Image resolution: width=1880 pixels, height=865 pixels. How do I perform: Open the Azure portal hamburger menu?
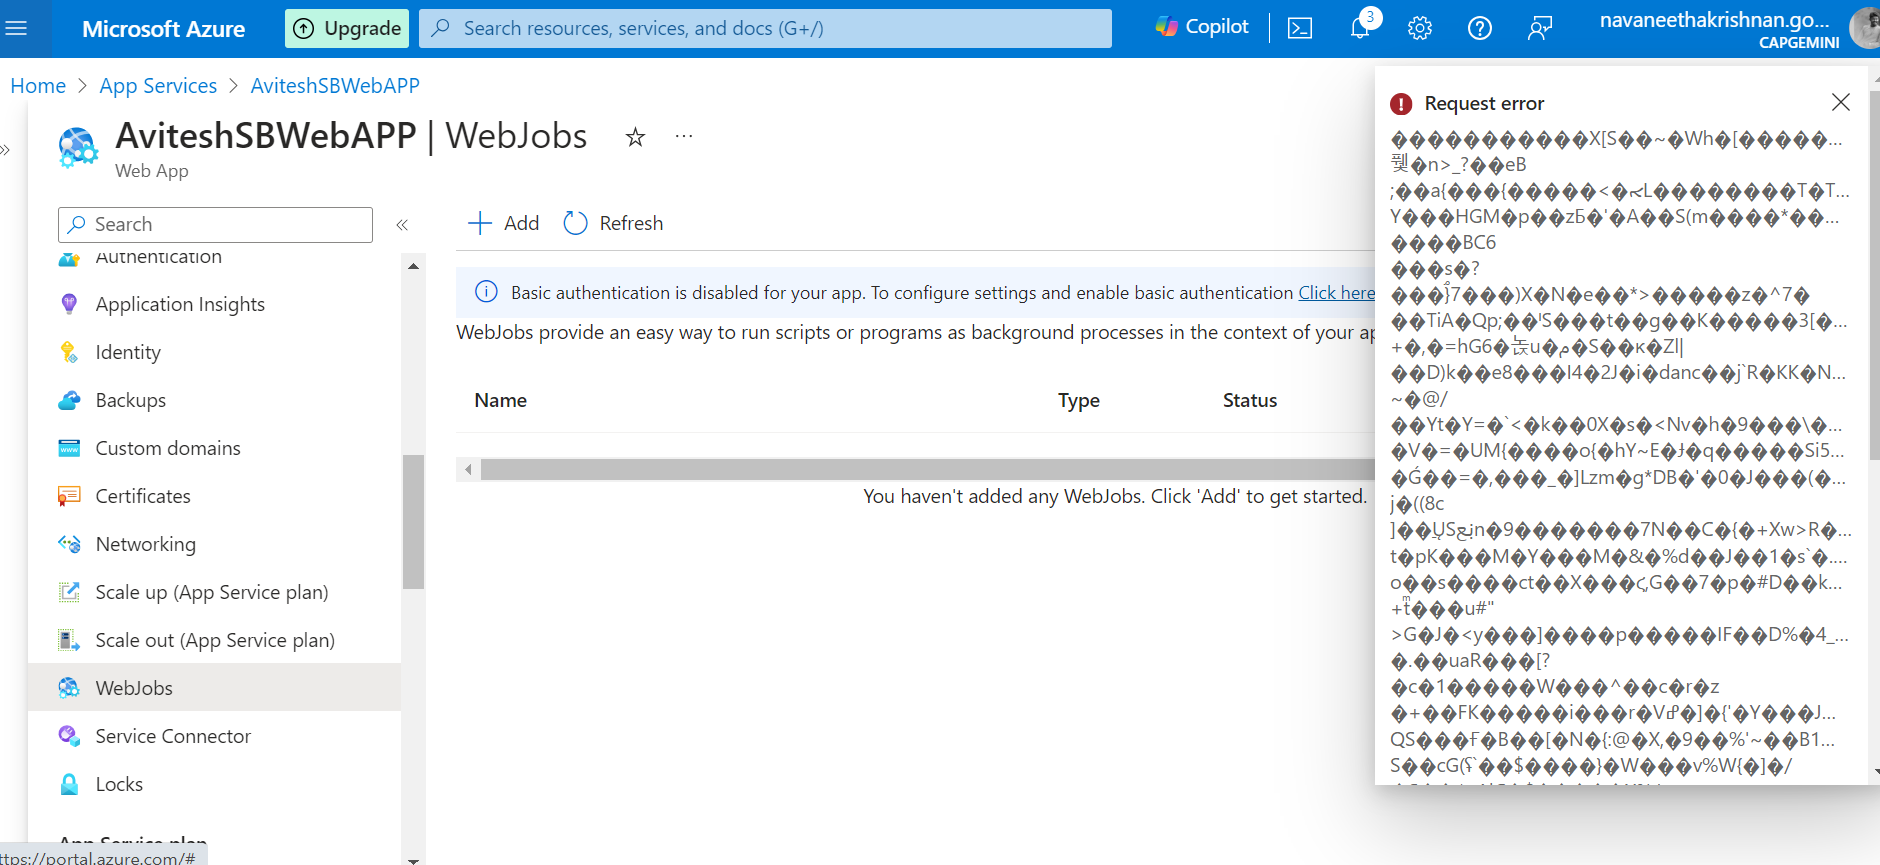(16, 28)
